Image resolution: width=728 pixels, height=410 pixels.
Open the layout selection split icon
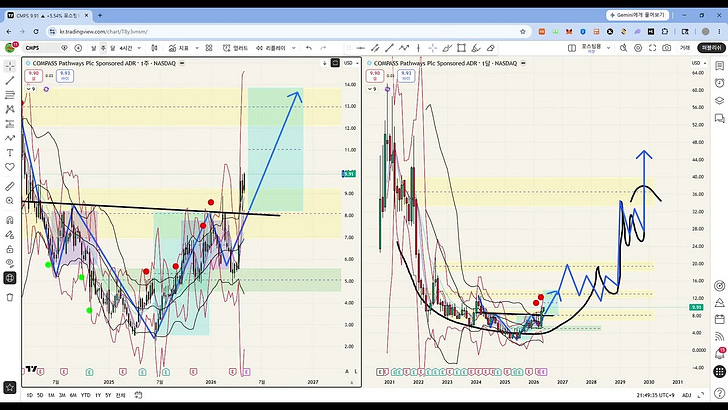572,48
